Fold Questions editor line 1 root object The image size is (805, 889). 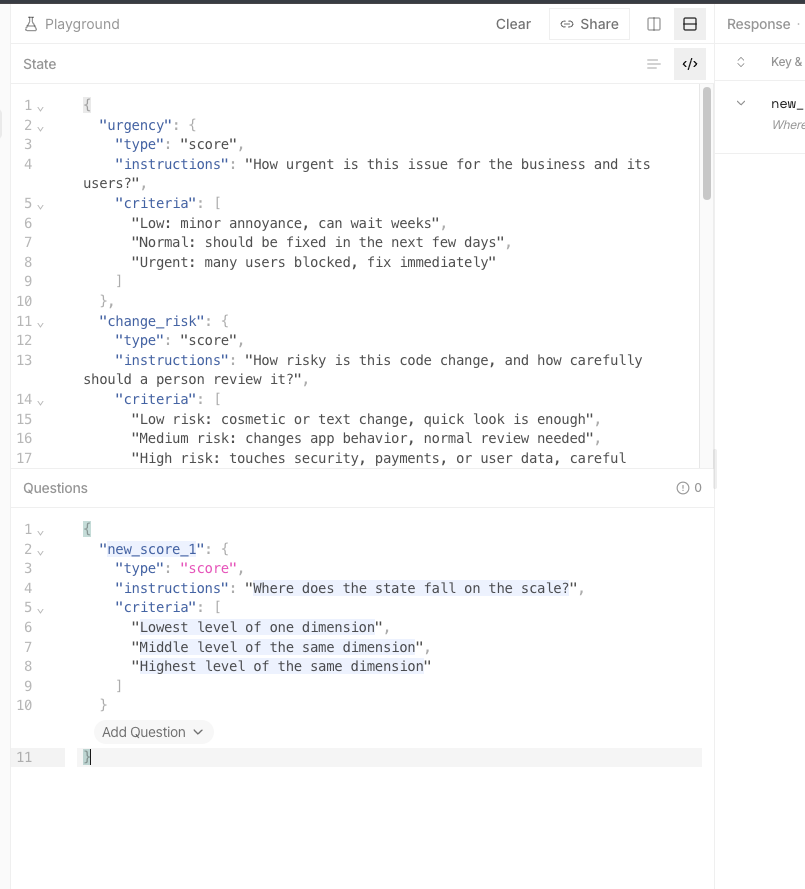click(40, 531)
